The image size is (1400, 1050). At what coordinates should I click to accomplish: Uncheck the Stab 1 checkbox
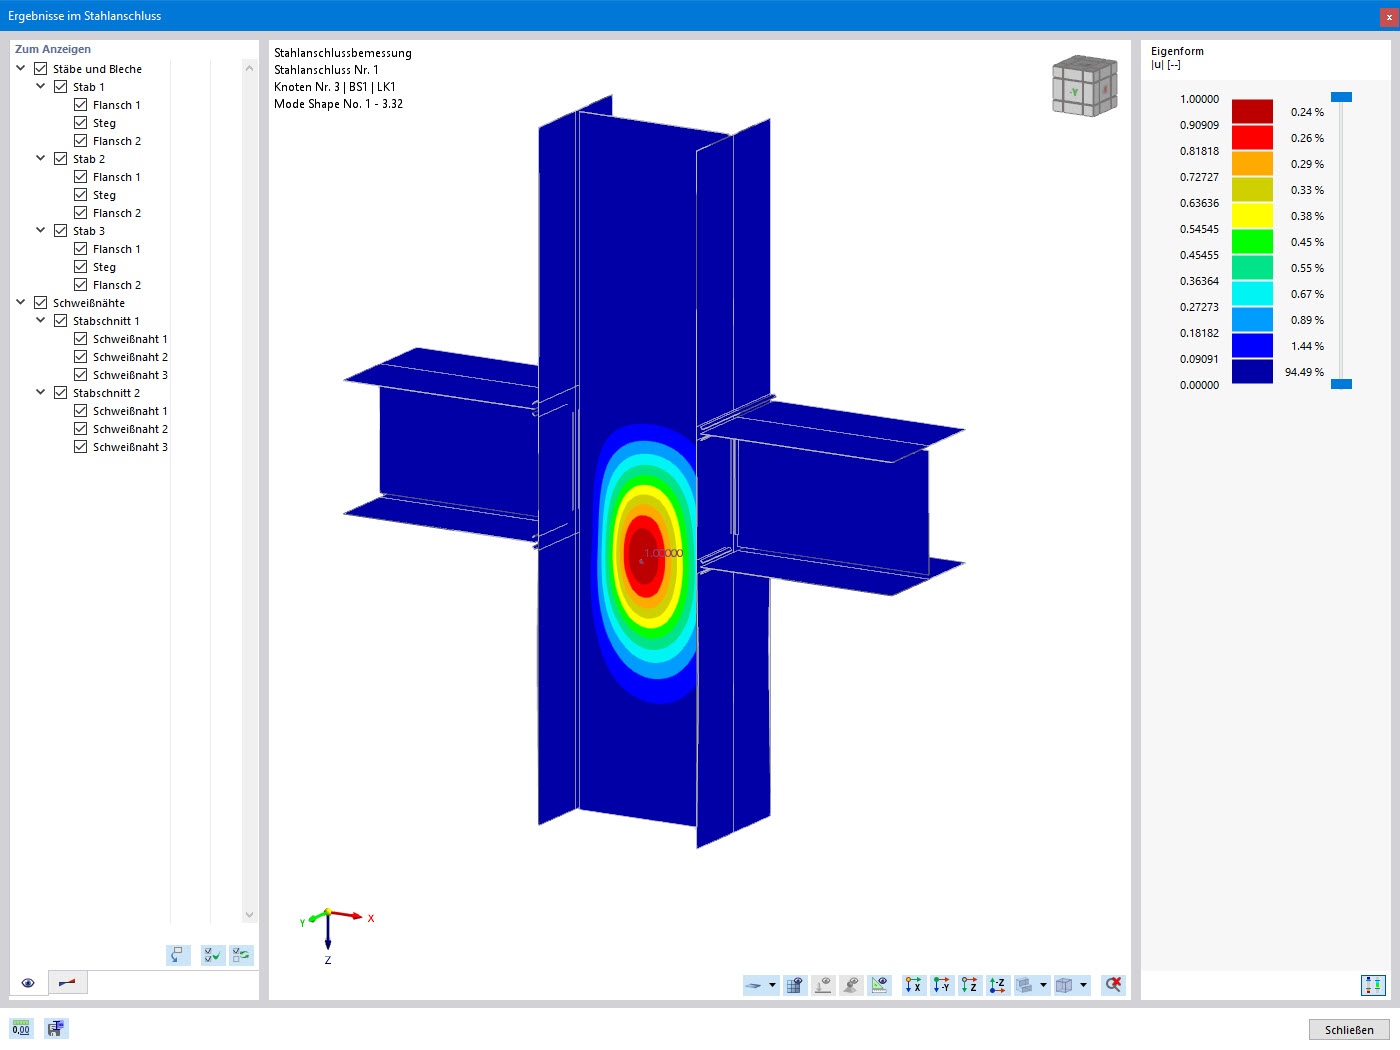(61, 87)
